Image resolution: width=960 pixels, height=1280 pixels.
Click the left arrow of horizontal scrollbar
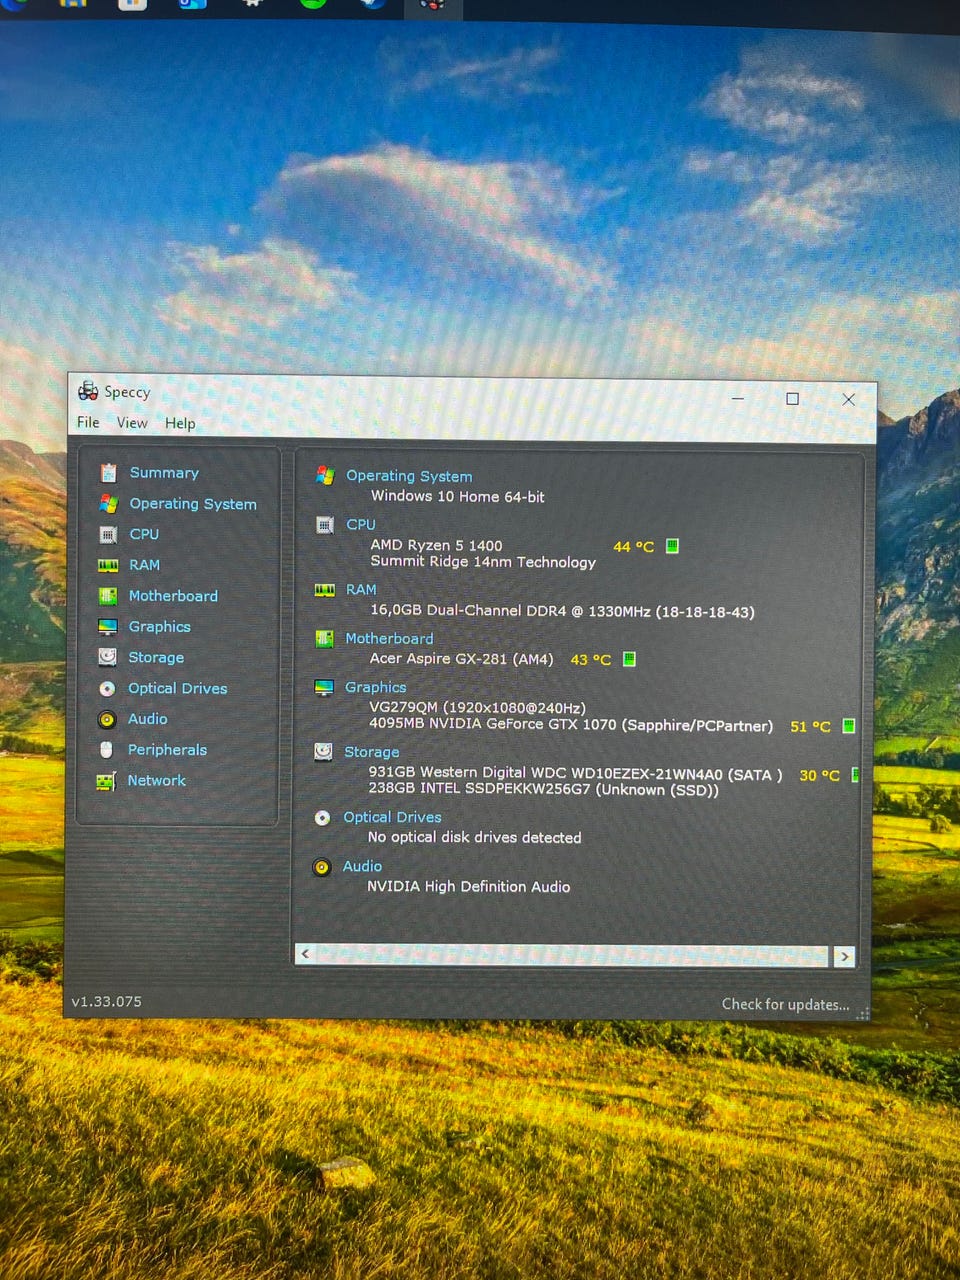pos(305,954)
